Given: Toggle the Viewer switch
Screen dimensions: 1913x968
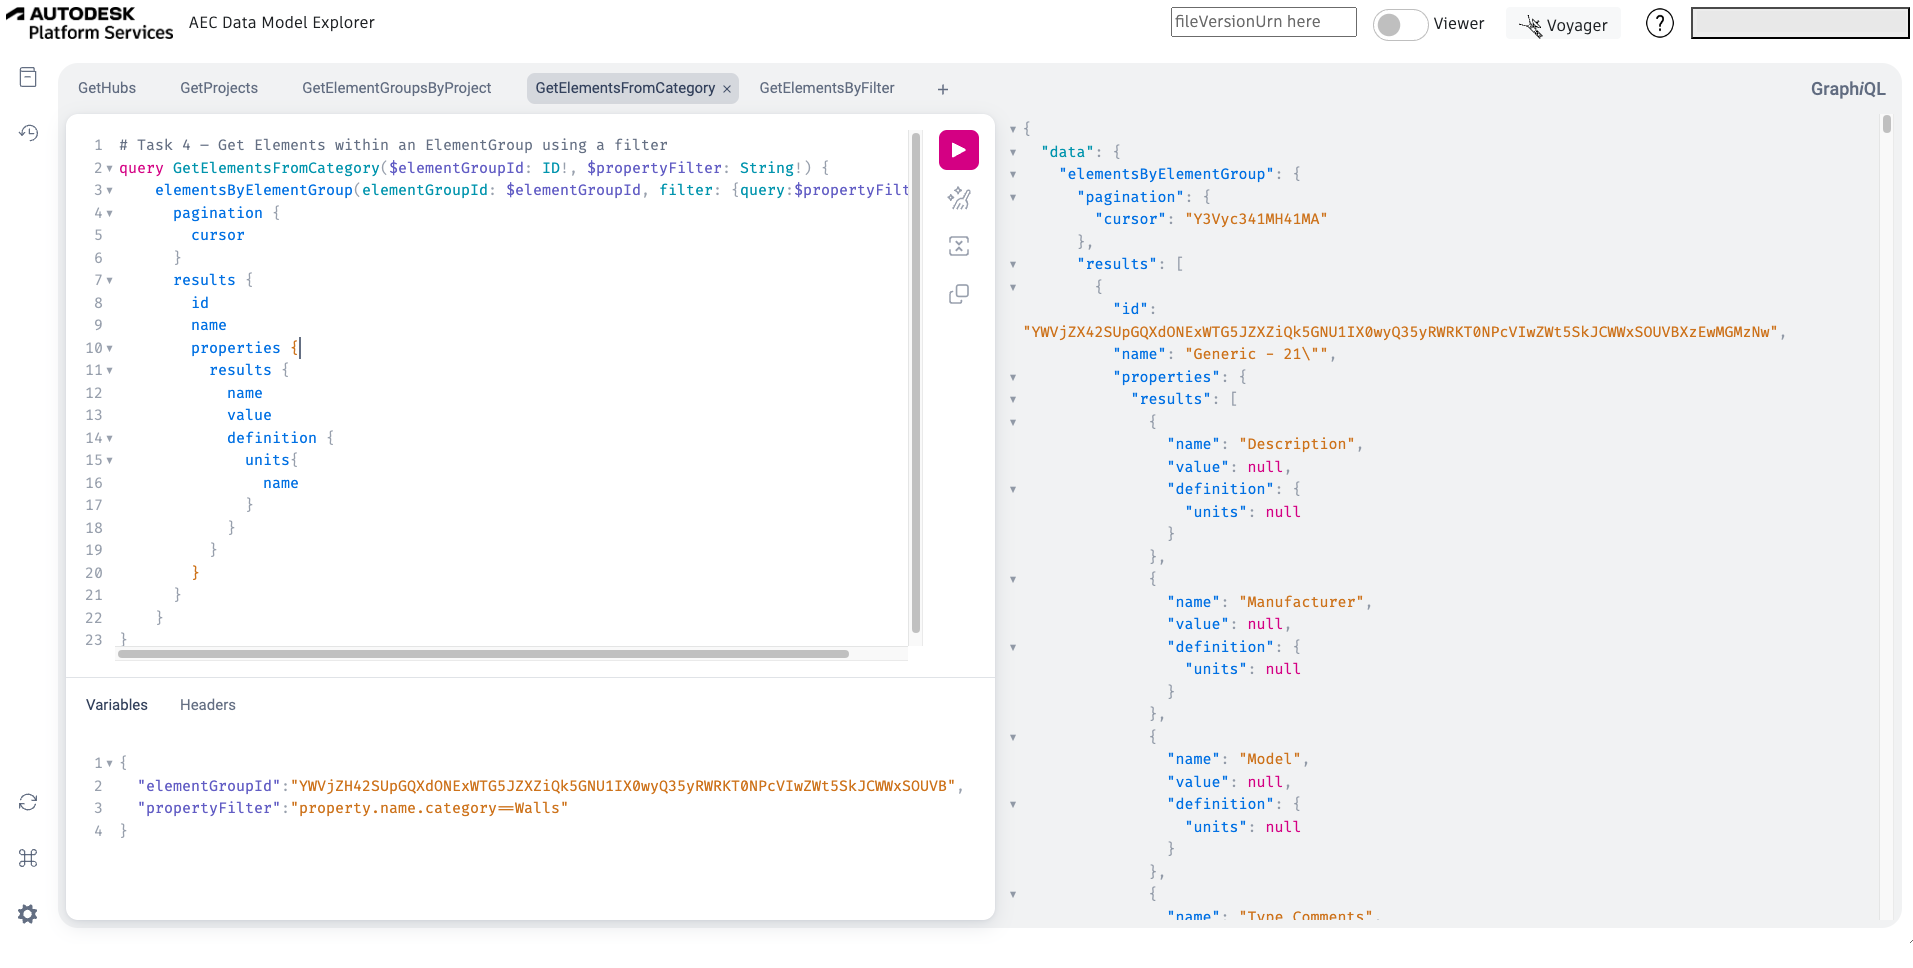Looking at the screenshot, I should pos(1399,24).
